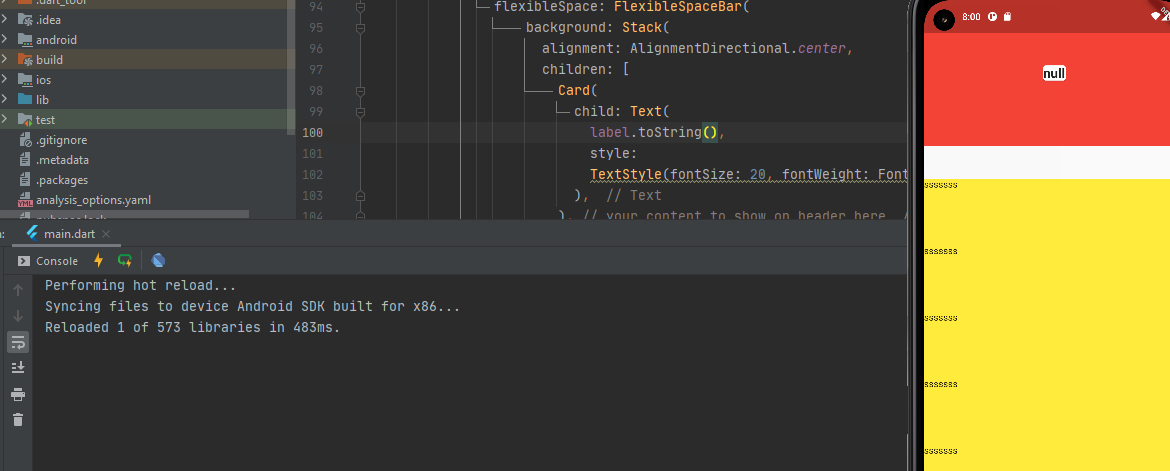Image resolution: width=1170 pixels, height=471 pixels.
Task: Expand the test folder
Action: (x=5, y=119)
